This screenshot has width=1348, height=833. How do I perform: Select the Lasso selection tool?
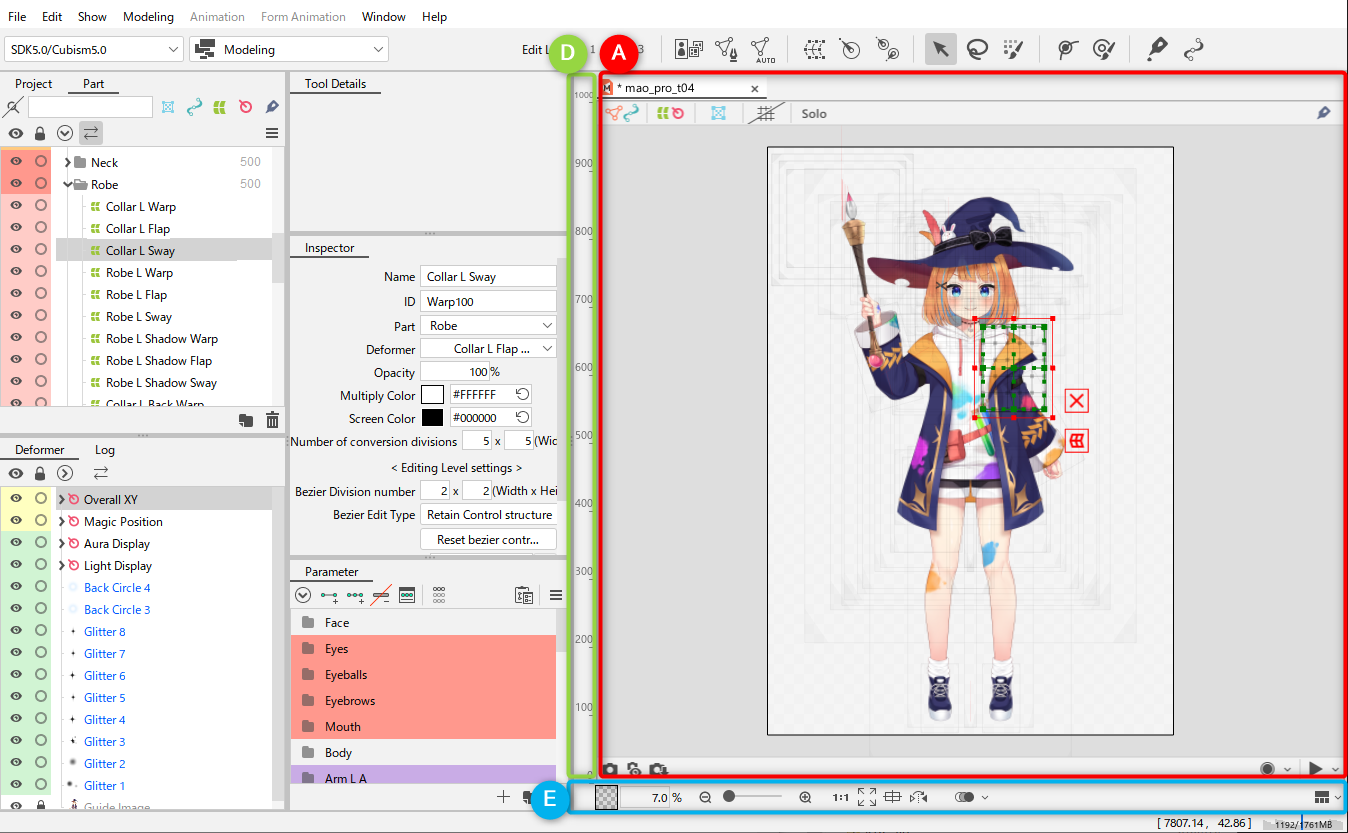(977, 49)
